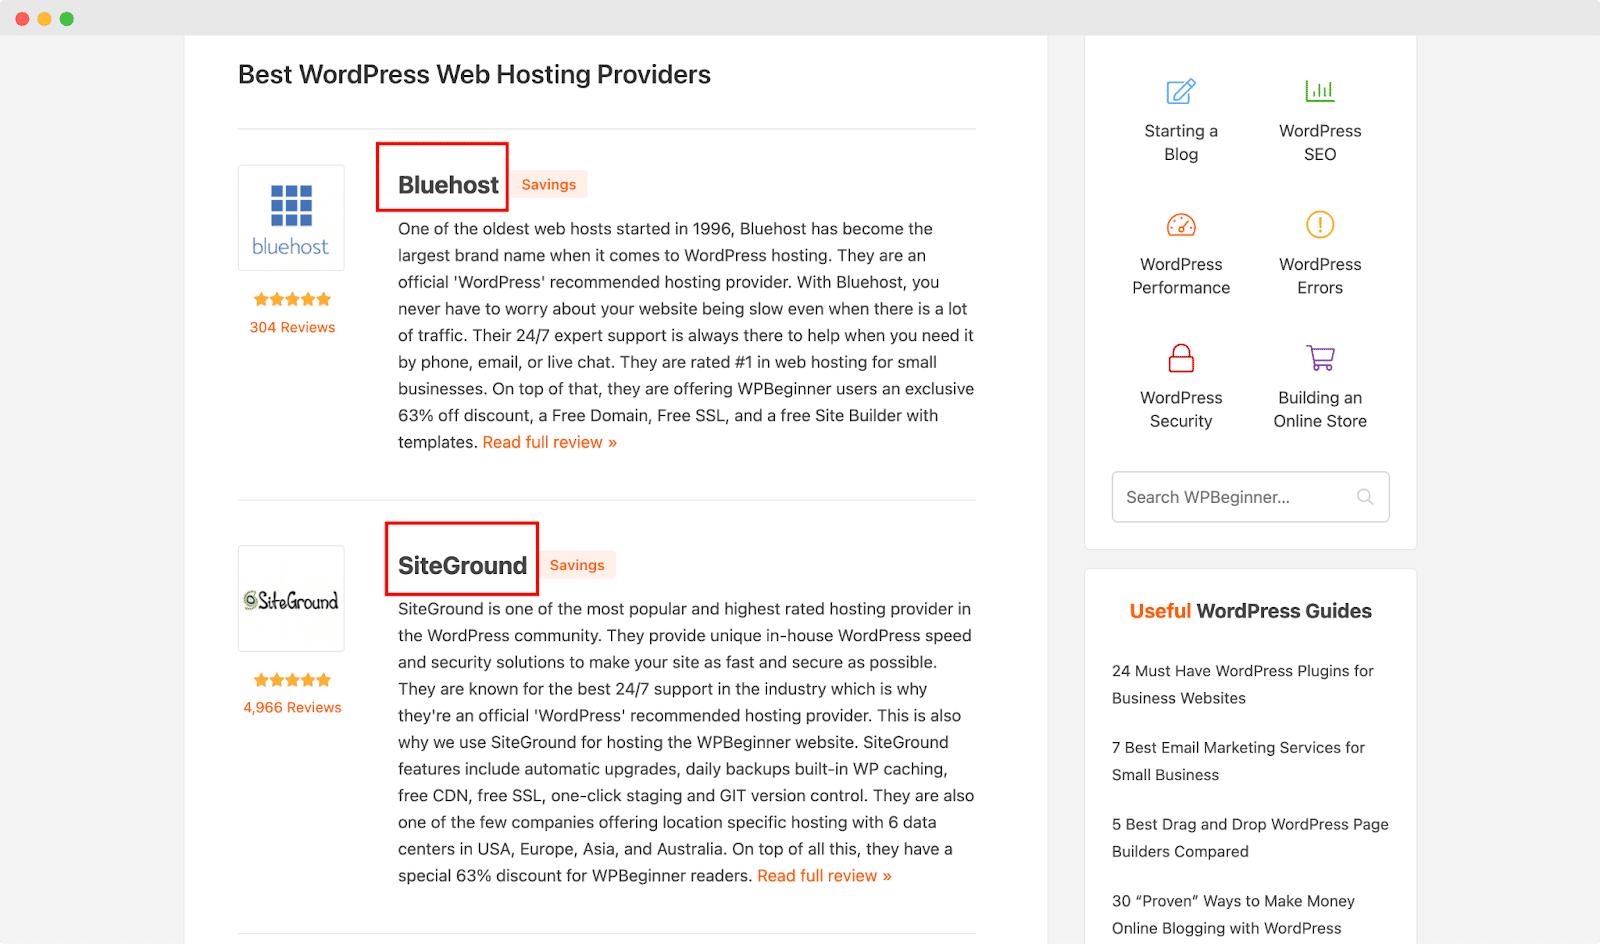Open the Bluehost full review link
This screenshot has height=945, width=1600.
point(549,441)
